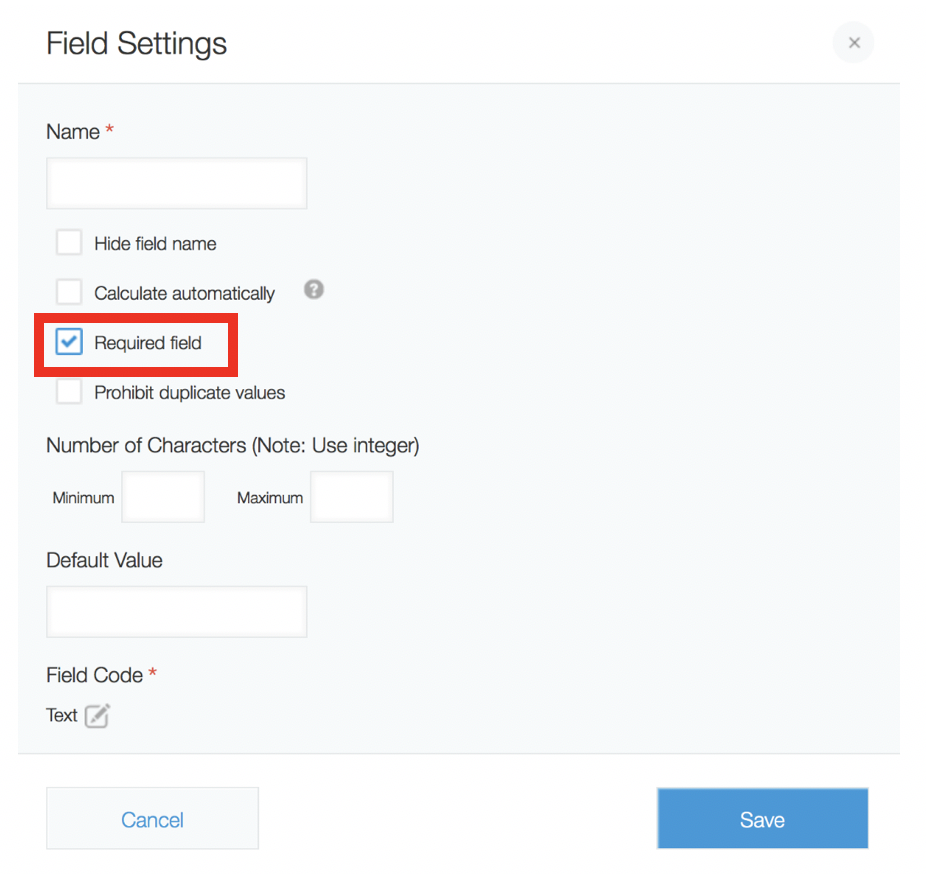Select the Default Value input field
926x874 pixels.
click(176, 612)
